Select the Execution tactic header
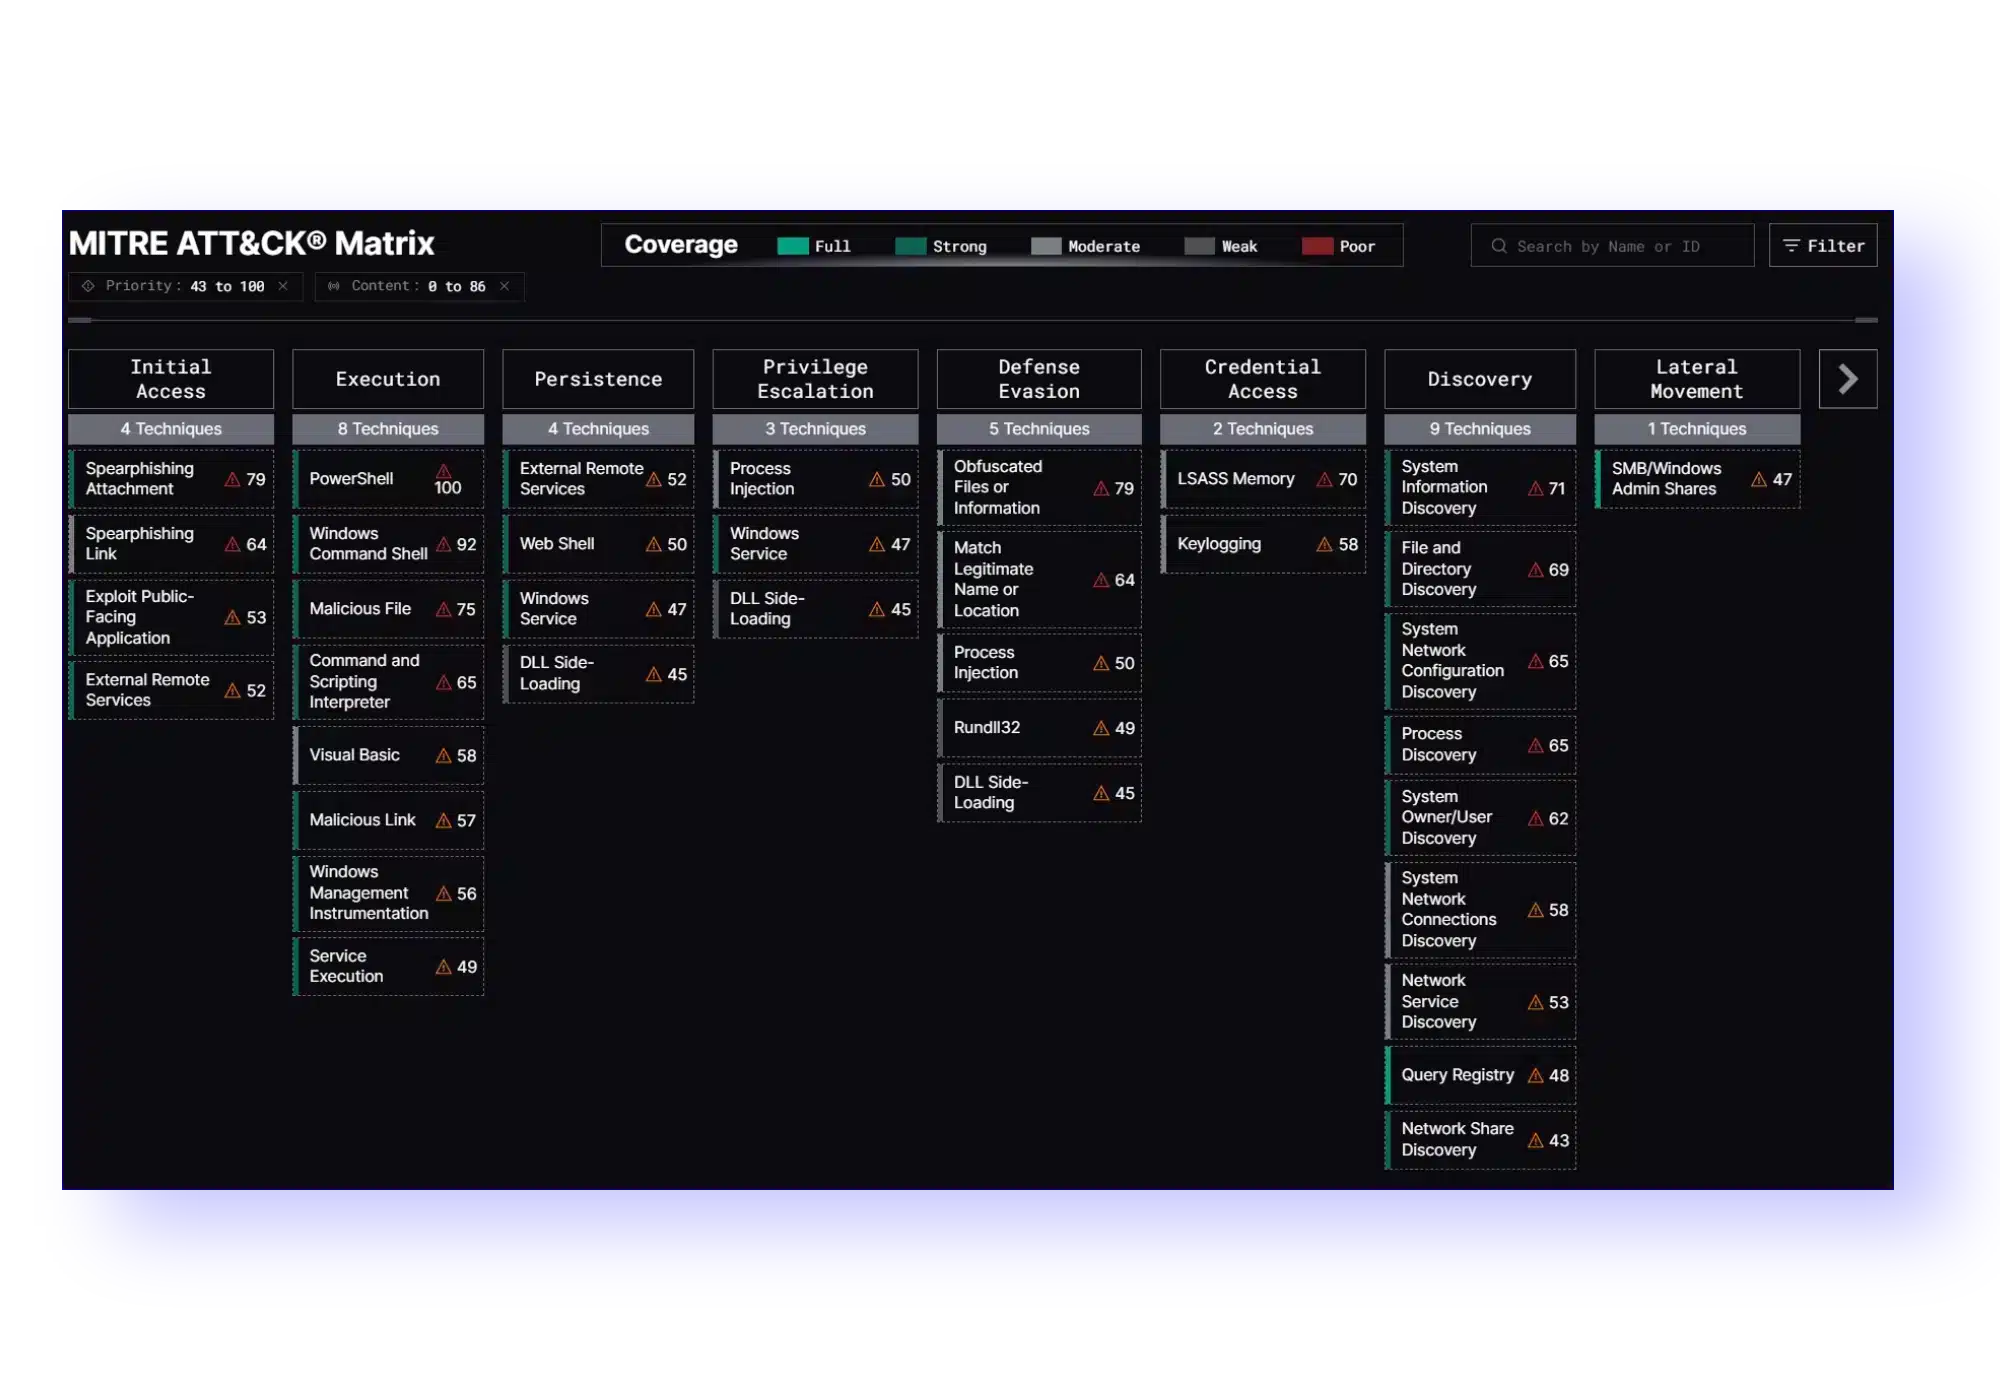This screenshot has width=2000, height=1400. 388,379
